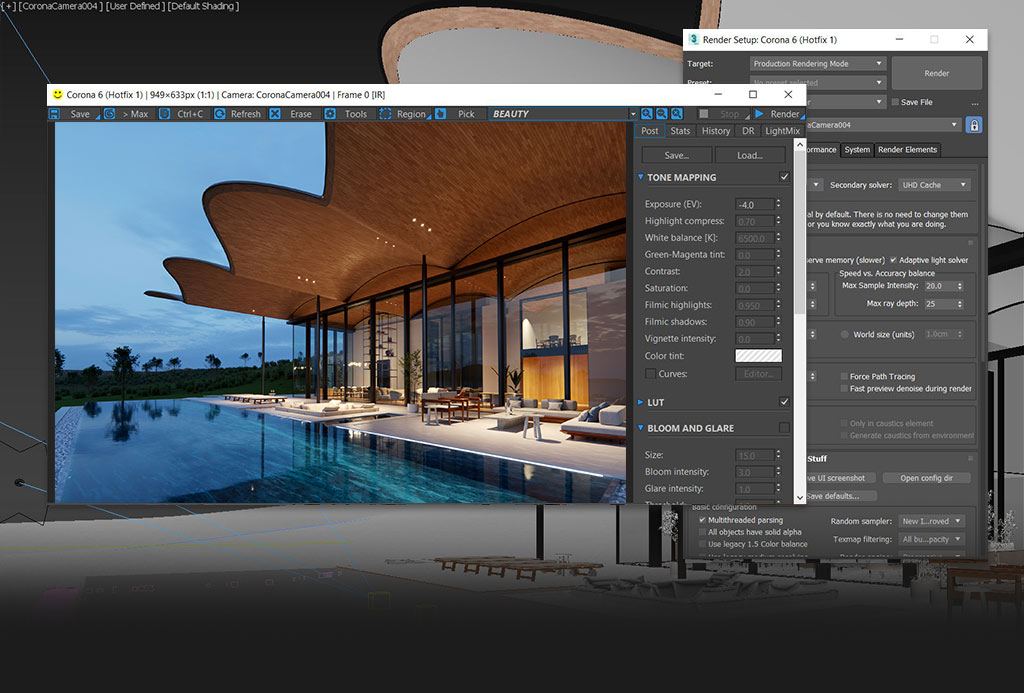Click the Exposure (EV) spinner arrows

coord(778,204)
